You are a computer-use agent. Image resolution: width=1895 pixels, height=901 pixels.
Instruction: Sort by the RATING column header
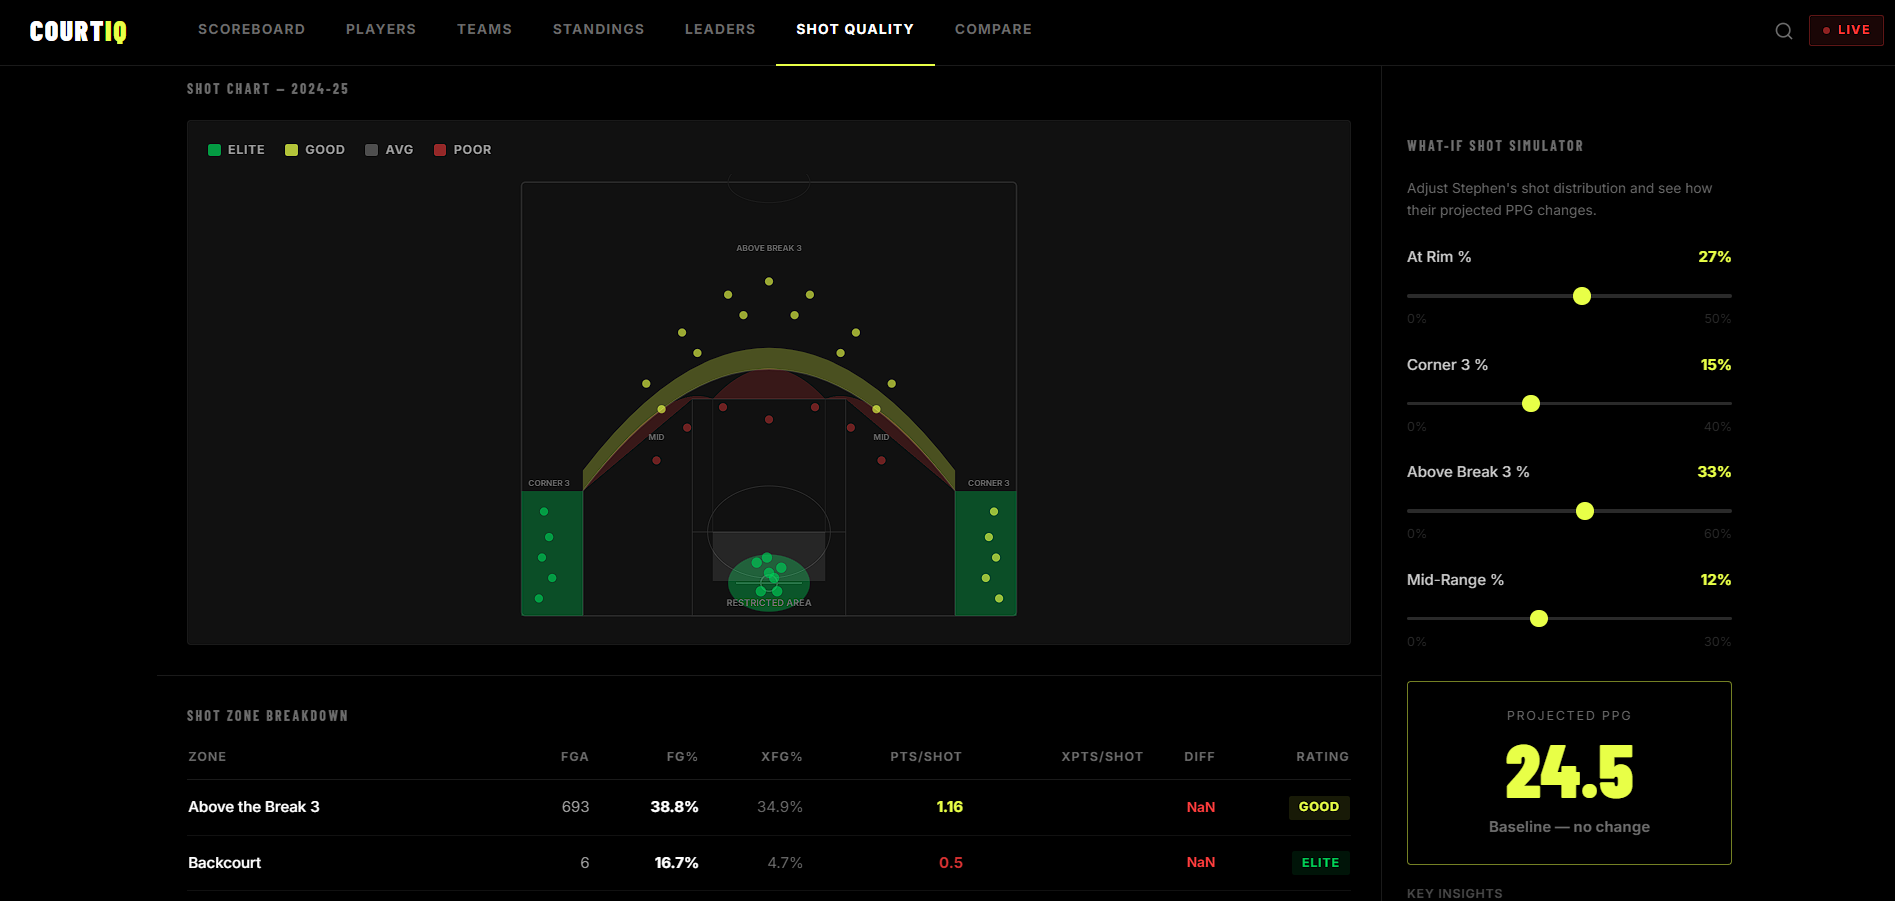tap(1323, 757)
